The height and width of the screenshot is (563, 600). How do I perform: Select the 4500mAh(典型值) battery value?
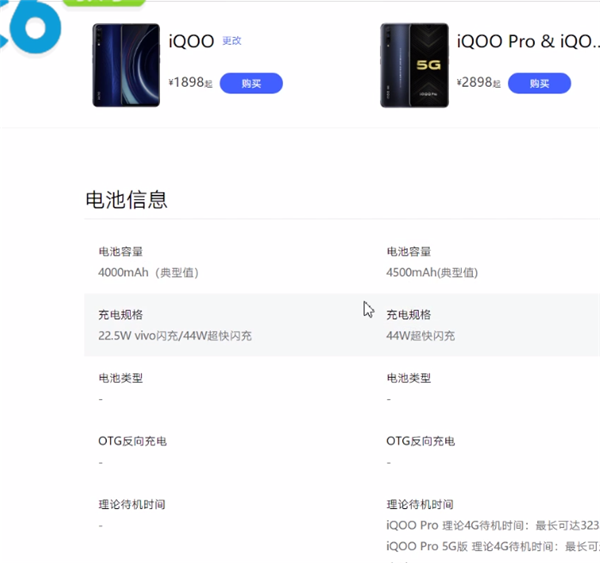pos(432,273)
